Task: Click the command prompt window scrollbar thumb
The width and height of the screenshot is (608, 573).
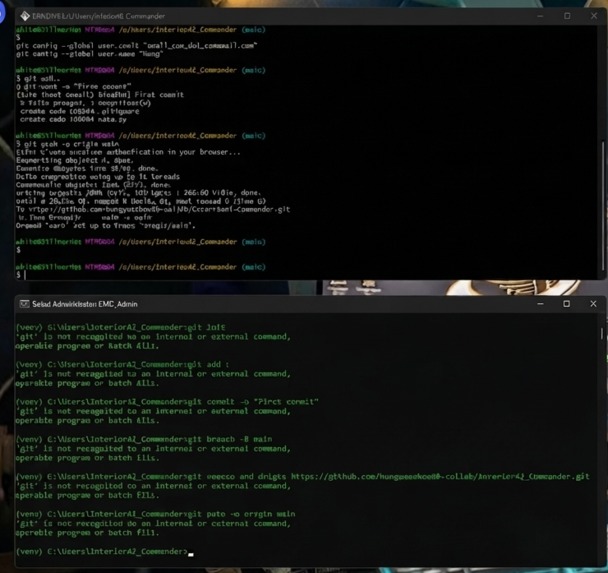Action: pos(602,333)
